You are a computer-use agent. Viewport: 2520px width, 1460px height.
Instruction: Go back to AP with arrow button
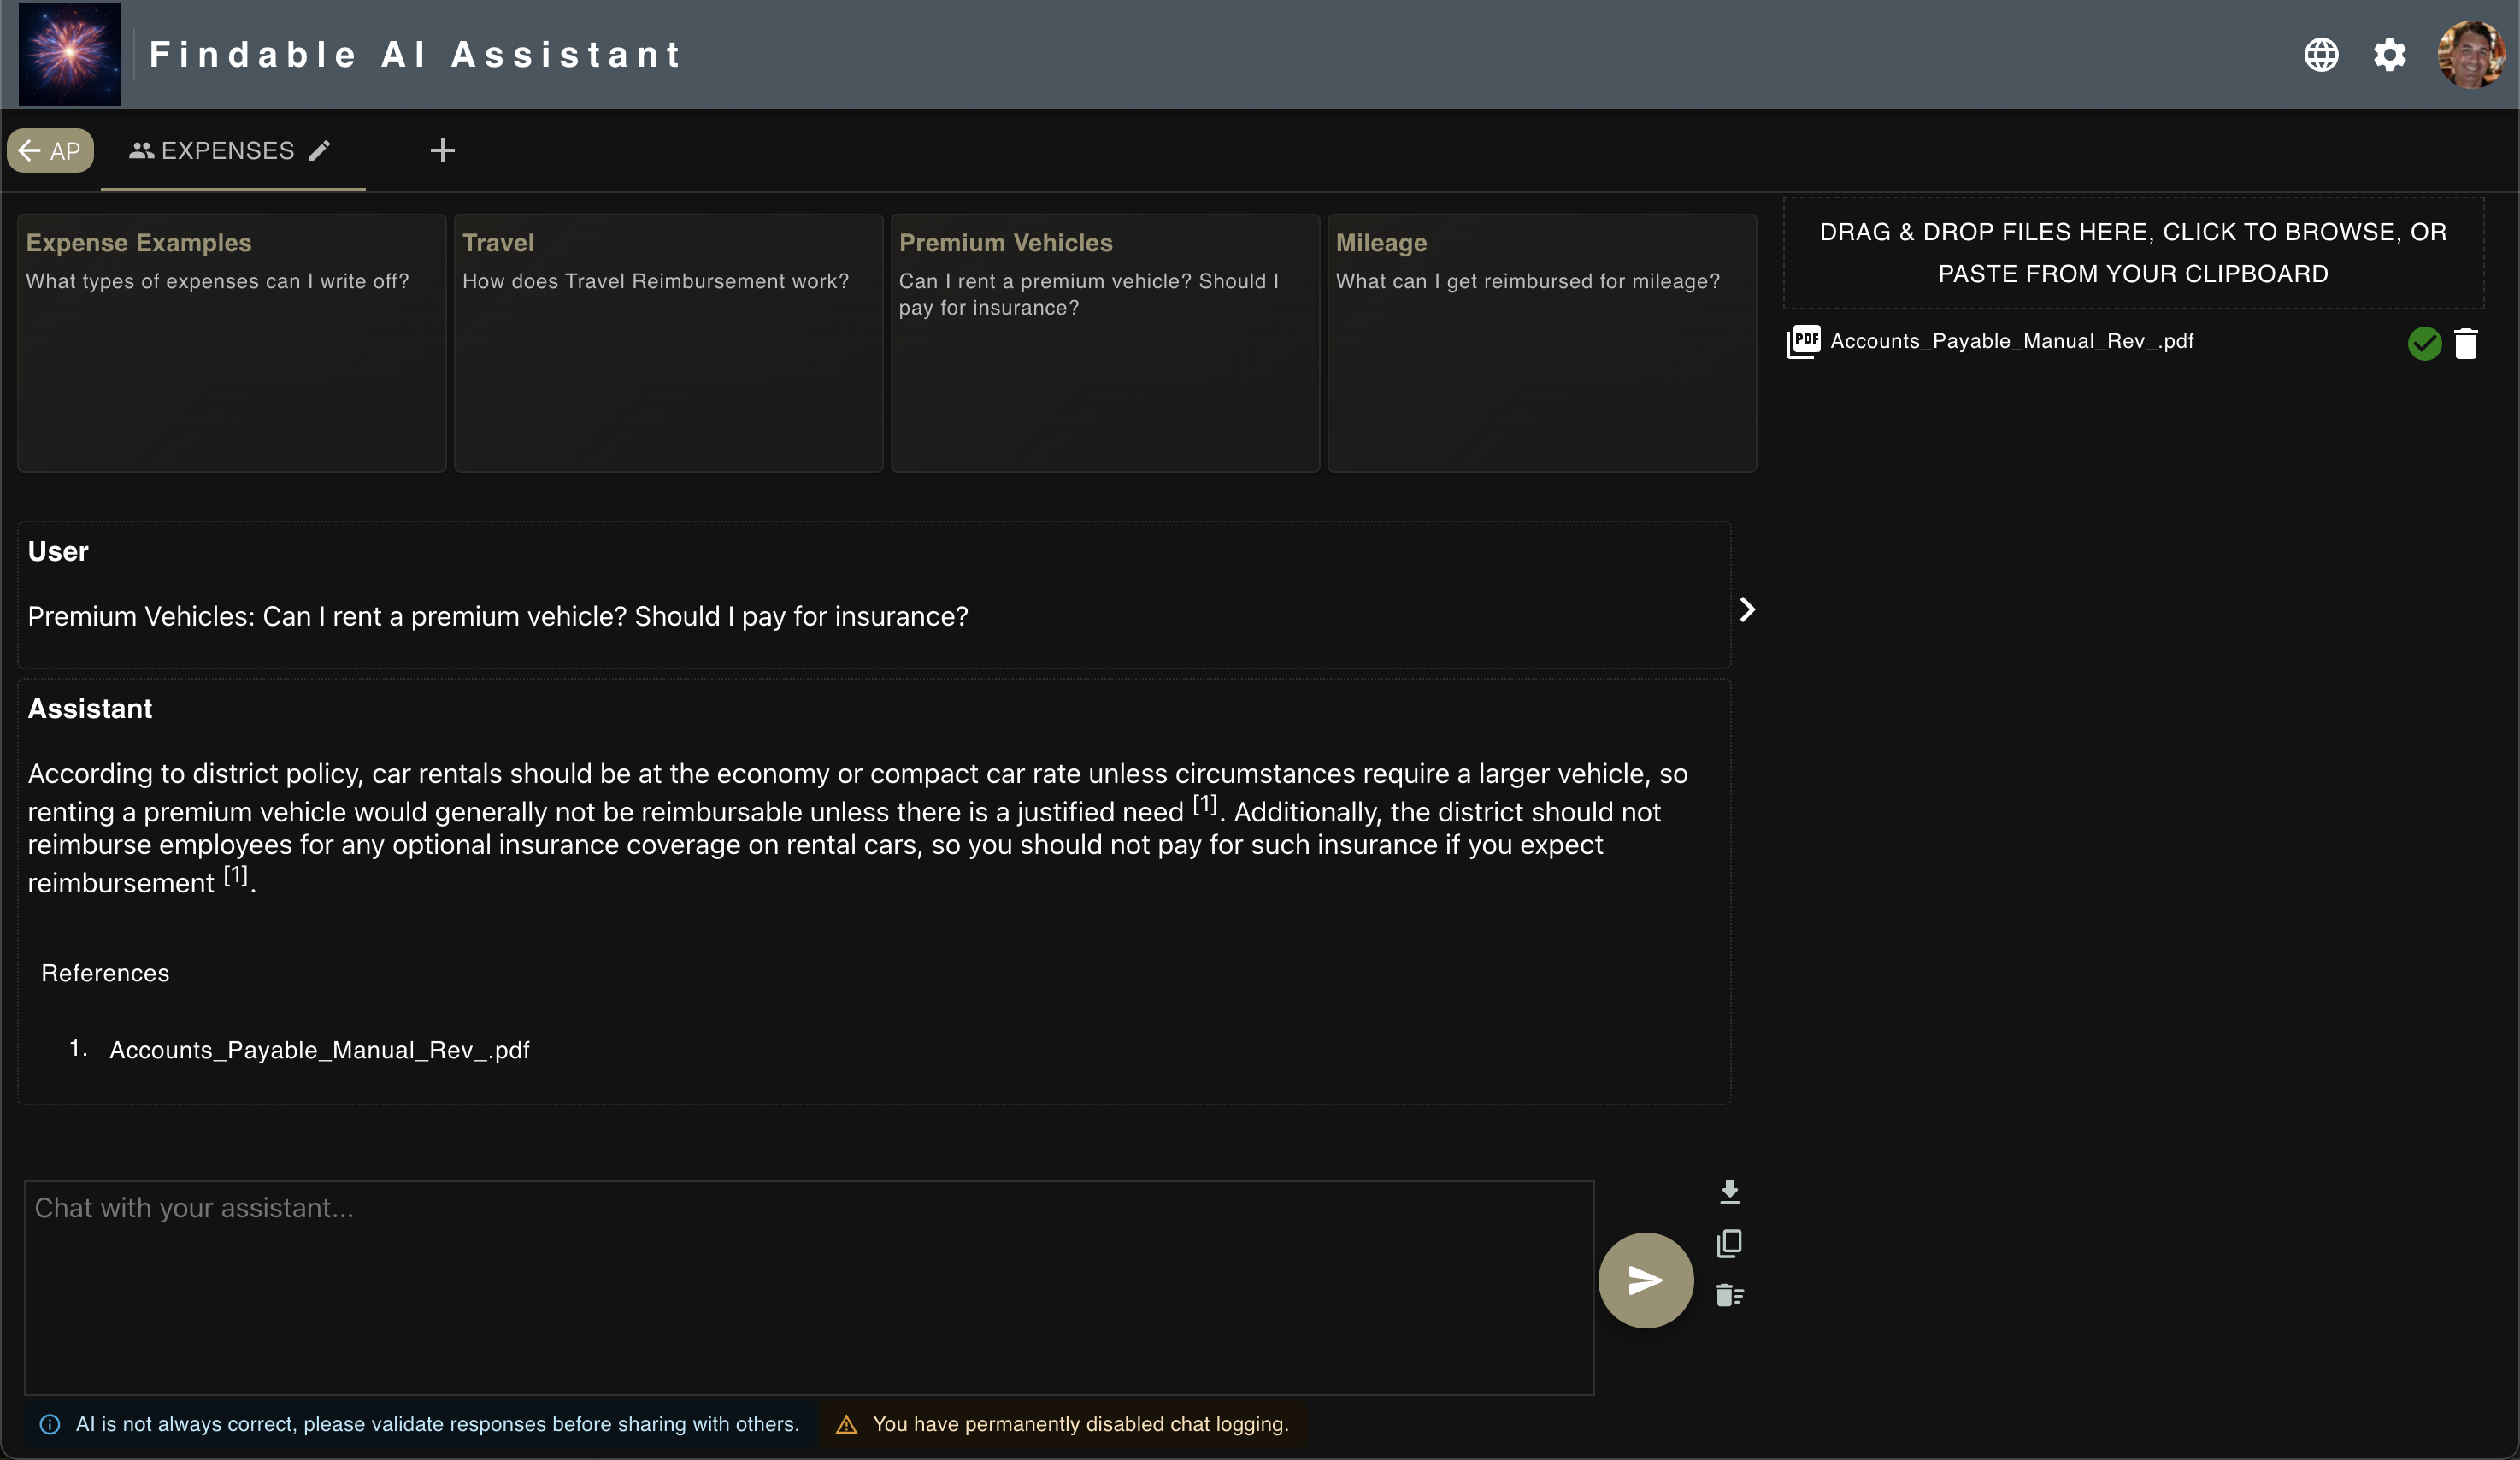[x=50, y=151]
